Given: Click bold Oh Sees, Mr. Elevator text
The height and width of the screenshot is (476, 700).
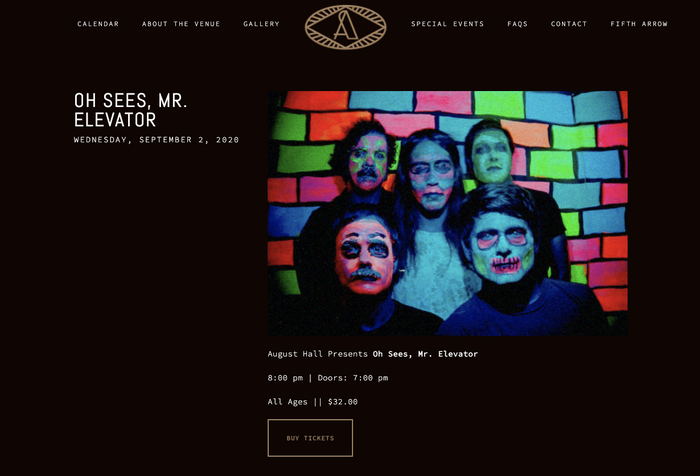Looking at the screenshot, I should coord(425,354).
